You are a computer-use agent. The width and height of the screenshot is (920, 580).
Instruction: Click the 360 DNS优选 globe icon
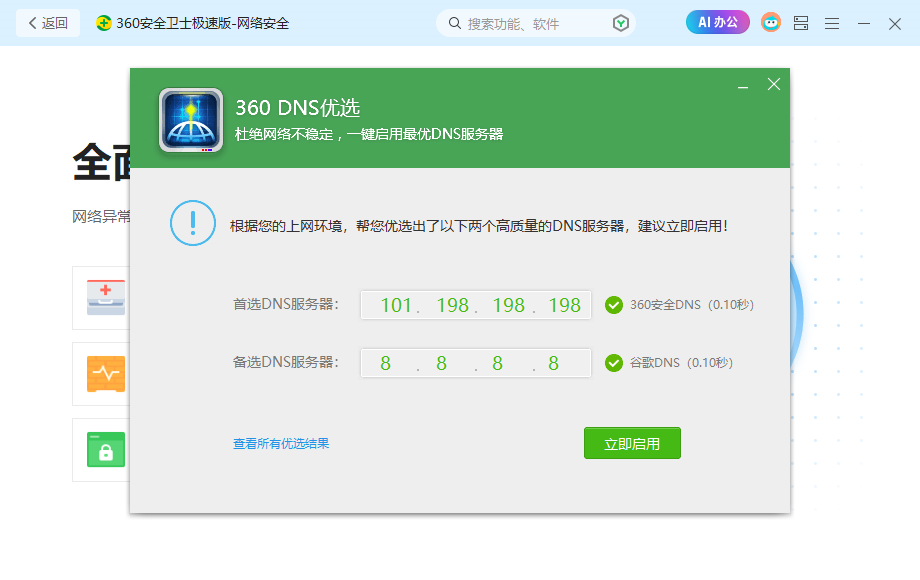pyautogui.click(x=192, y=120)
